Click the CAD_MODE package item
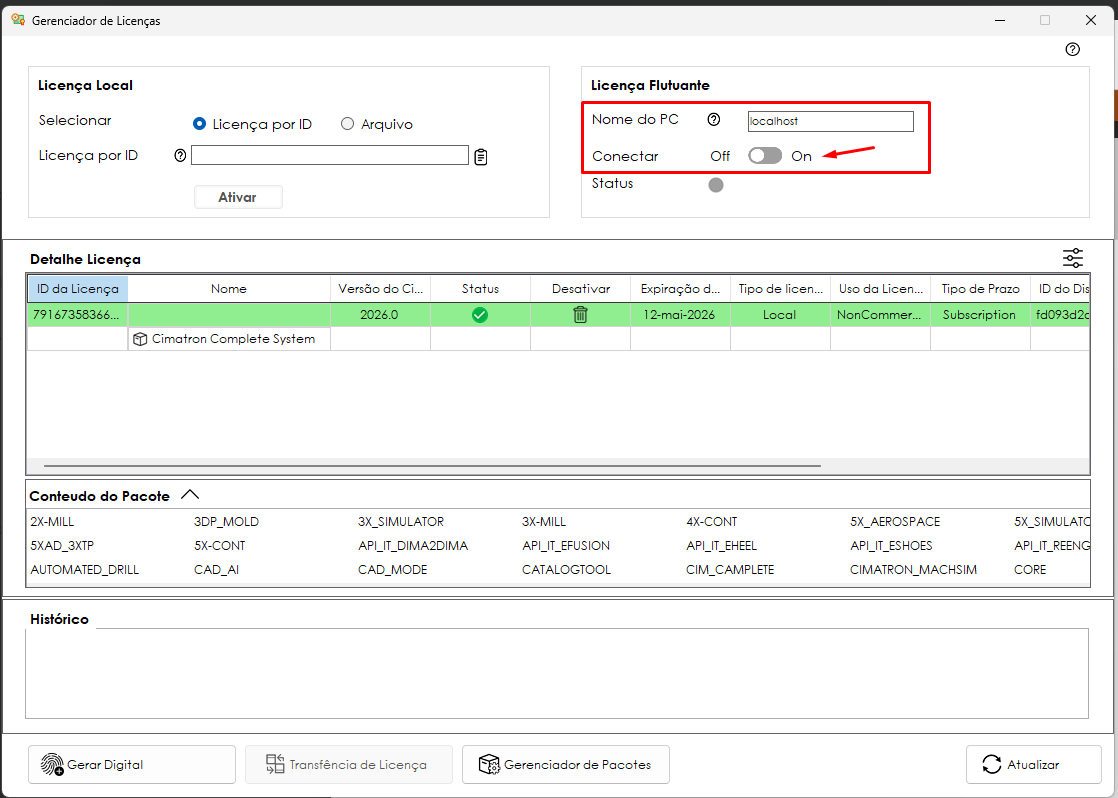 [x=393, y=570]
